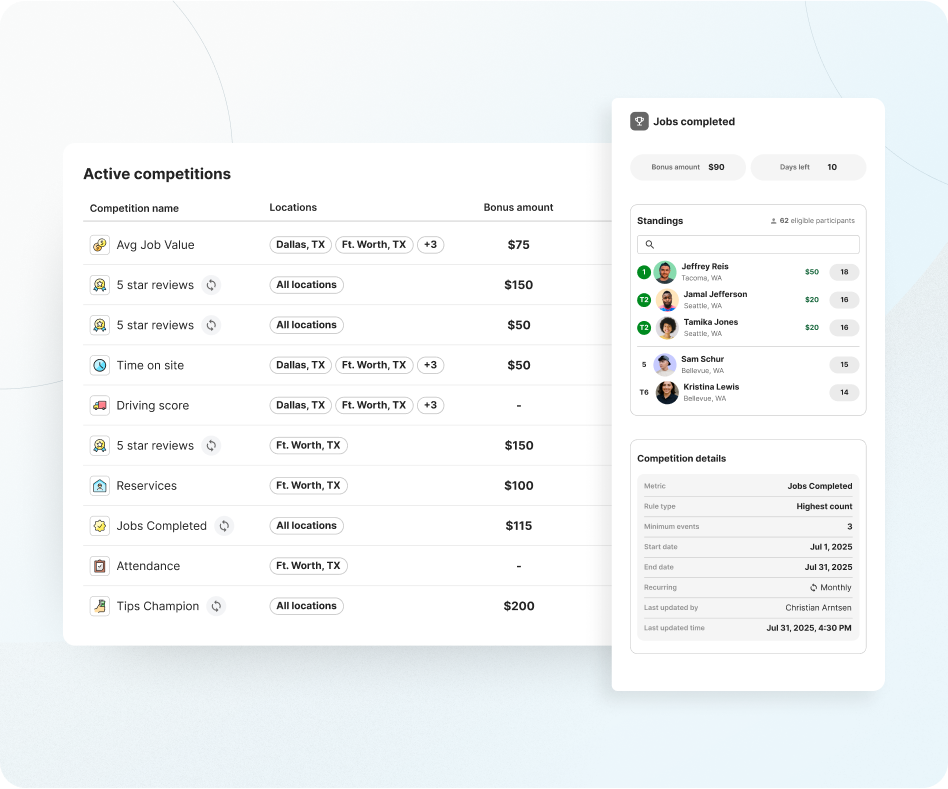Image resolution: width=948 pixels, height=789 pixels.
Task: Click the Start date Jul 1, 2025 value
Action: coord(831,547)
